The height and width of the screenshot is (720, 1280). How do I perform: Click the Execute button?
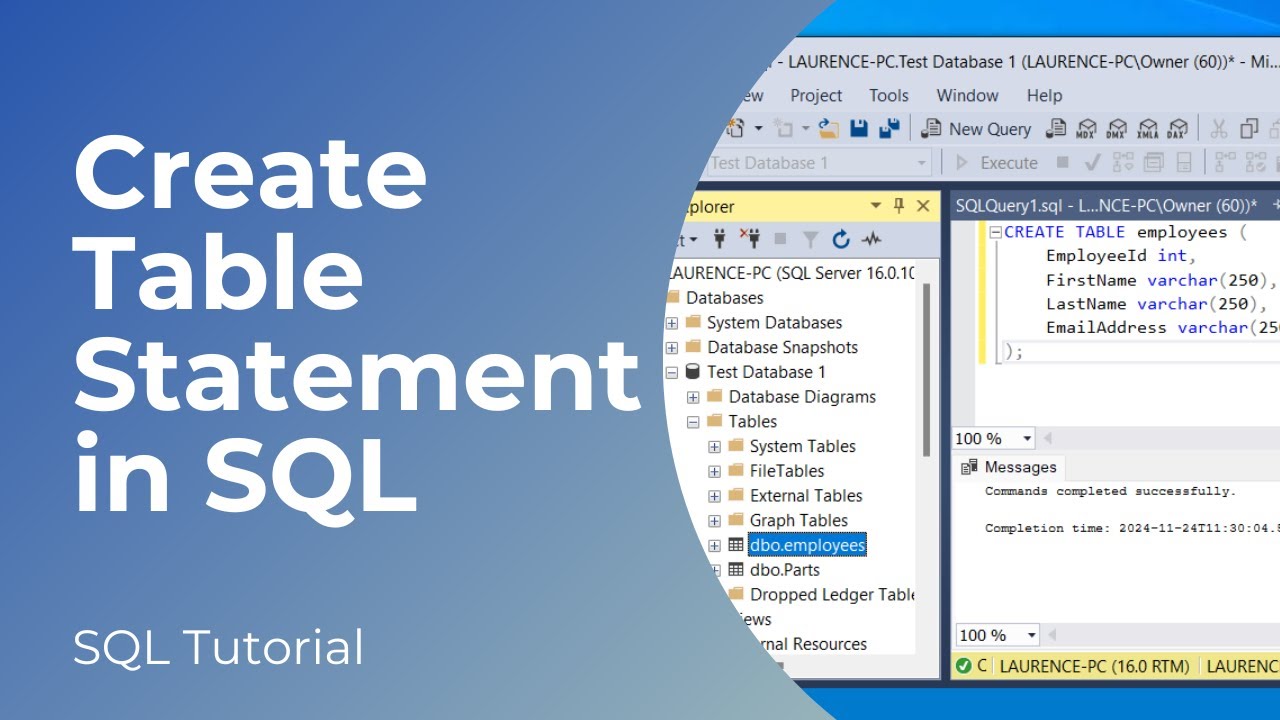(996, 162)
